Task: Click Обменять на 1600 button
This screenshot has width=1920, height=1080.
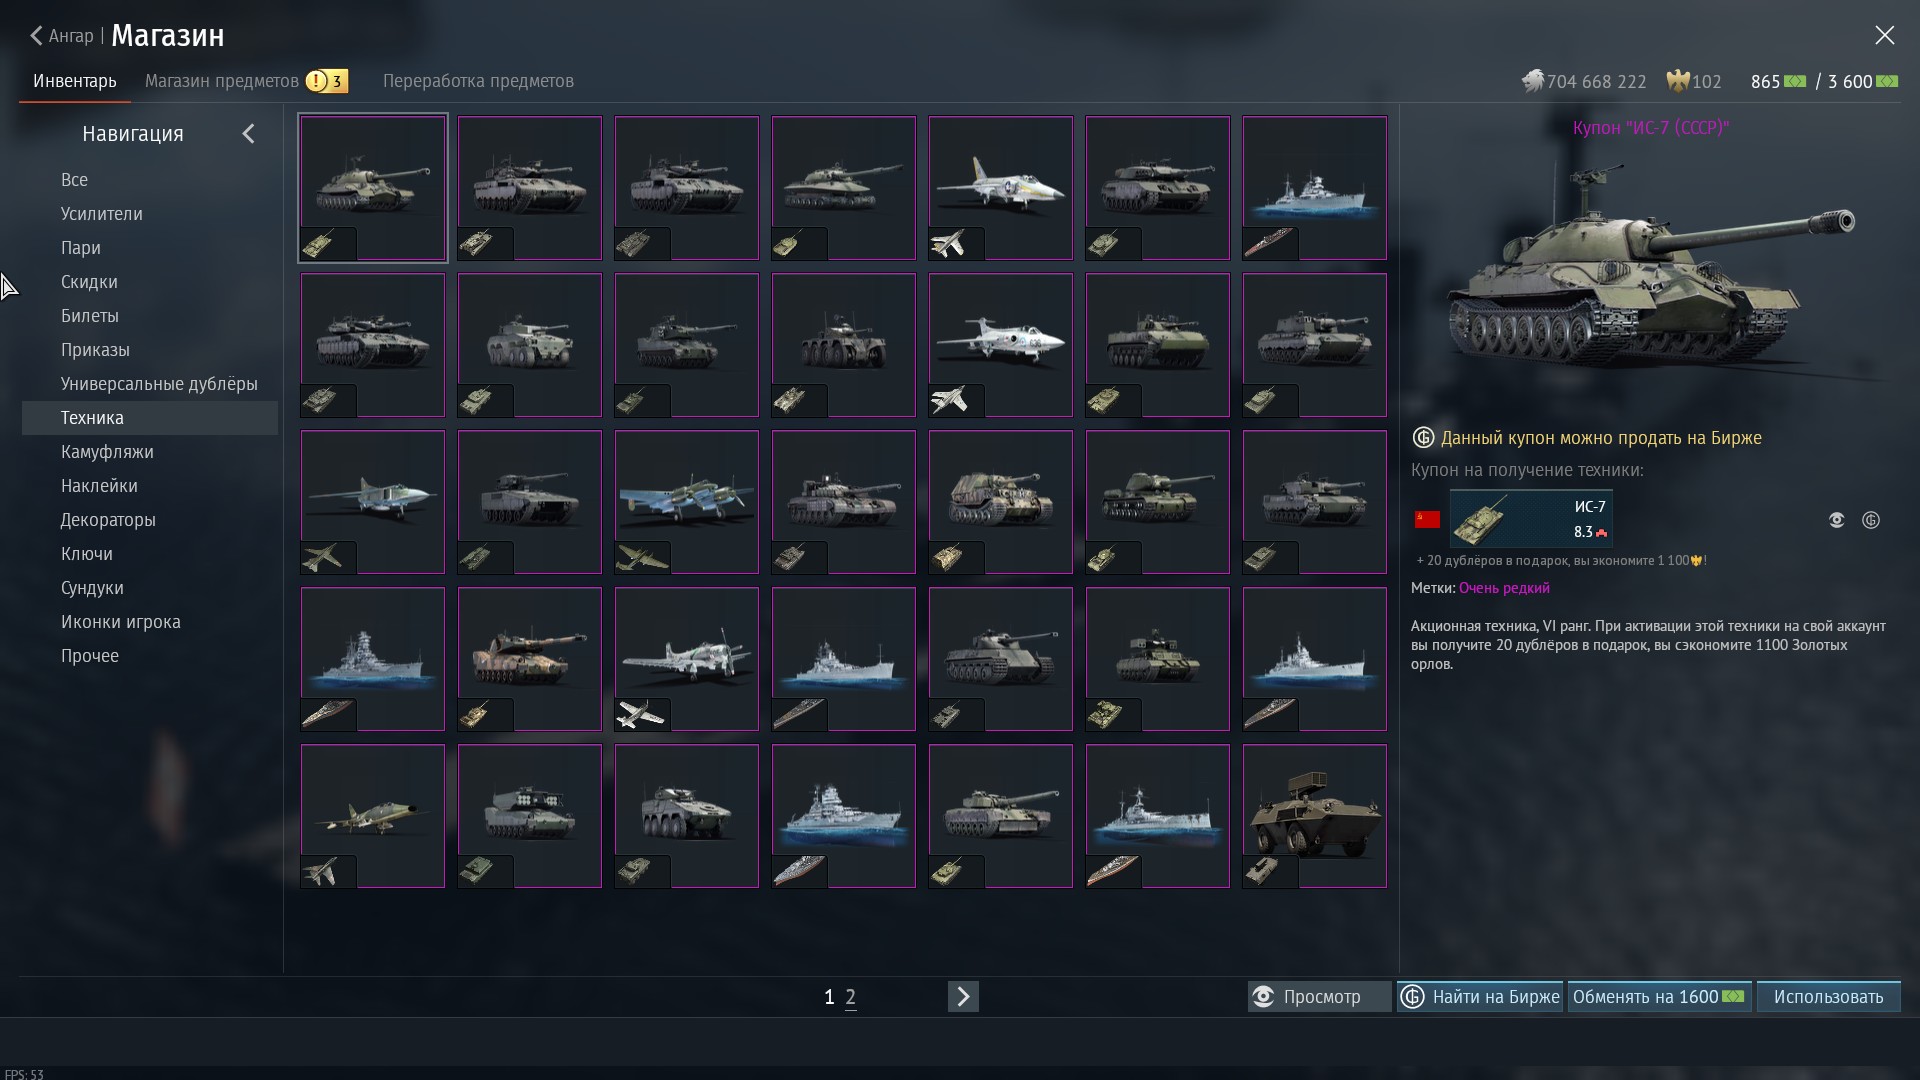Action: pyautogui.click(x=1659, y=997)
